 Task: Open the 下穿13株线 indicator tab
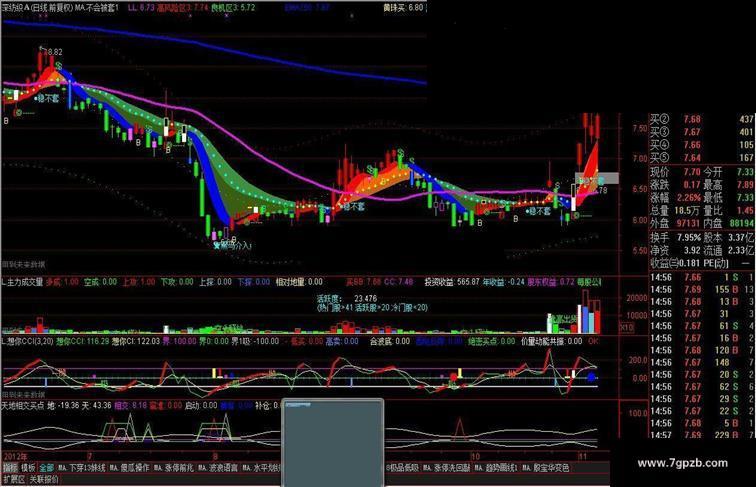click(82, 468)
